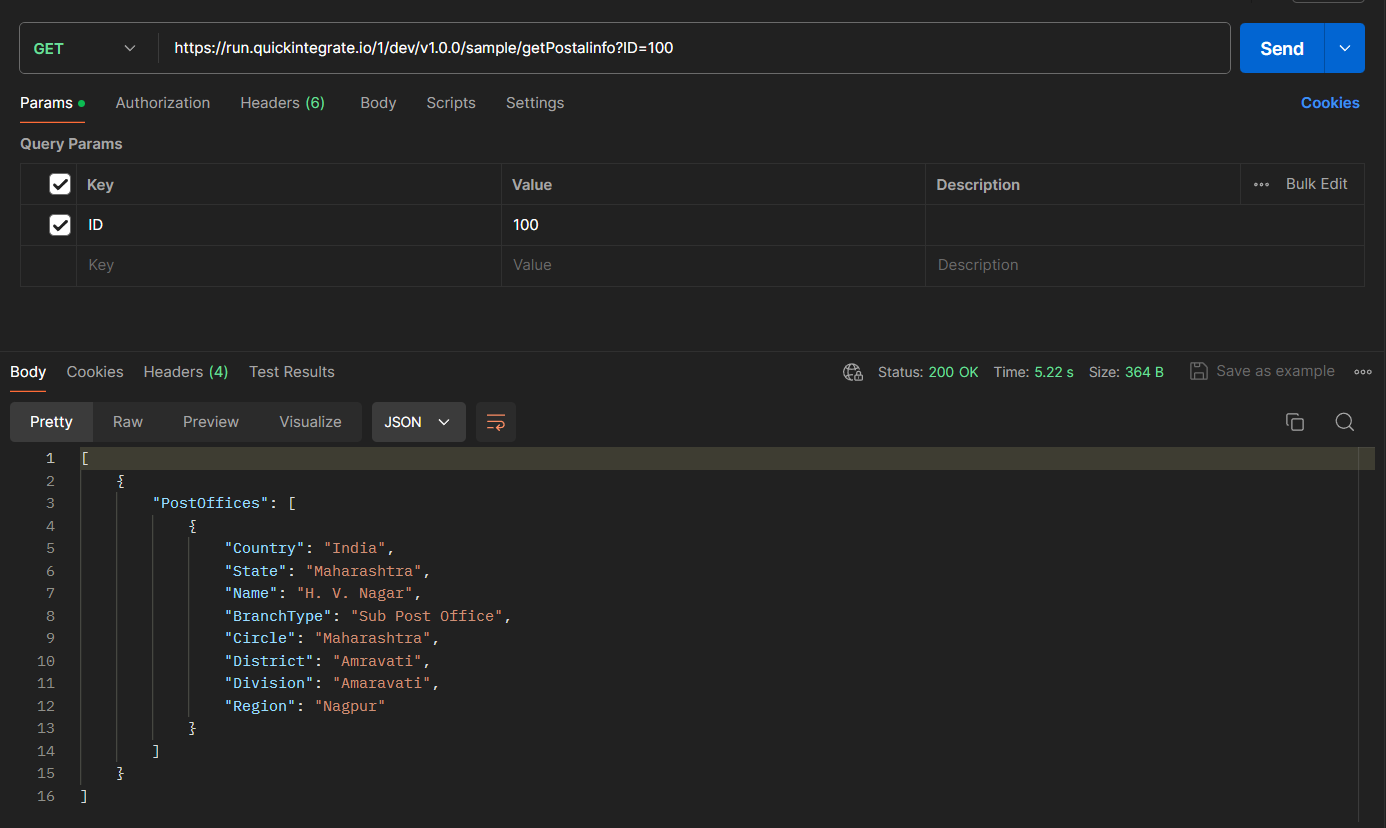
Task: Click the "BranchType": "Sub Post Office" line
Action: click(368, 616)
